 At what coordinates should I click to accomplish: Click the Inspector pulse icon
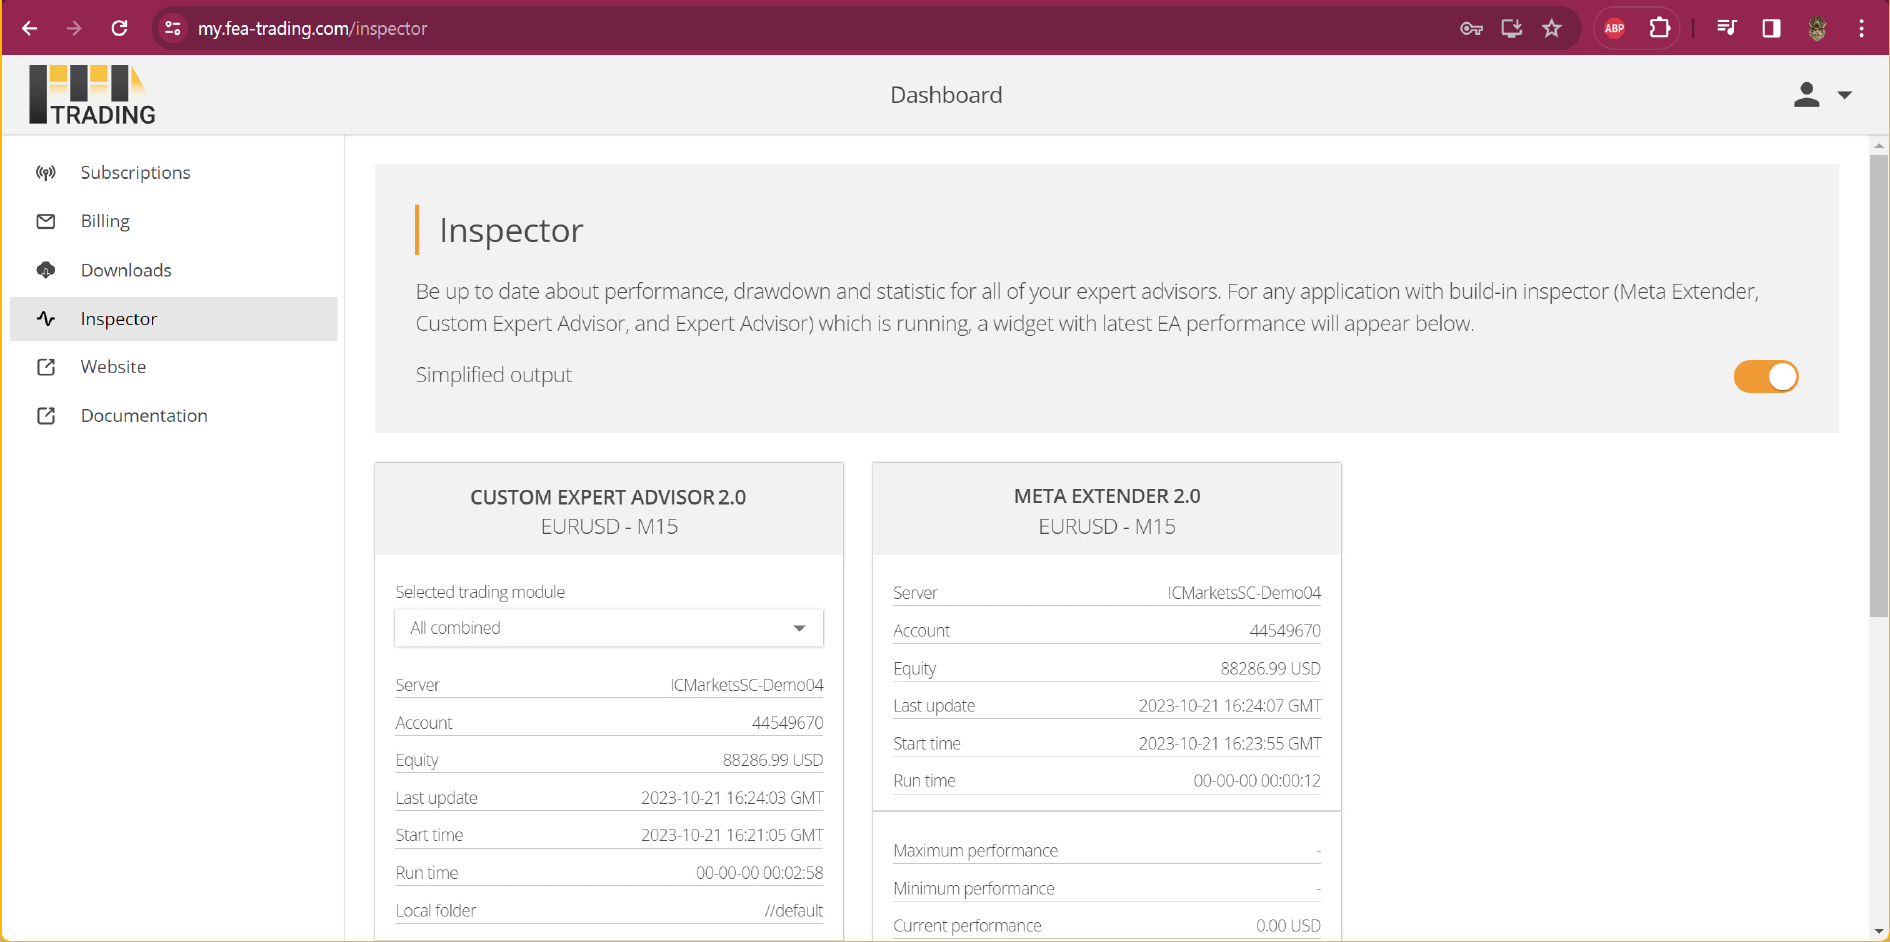46,319
